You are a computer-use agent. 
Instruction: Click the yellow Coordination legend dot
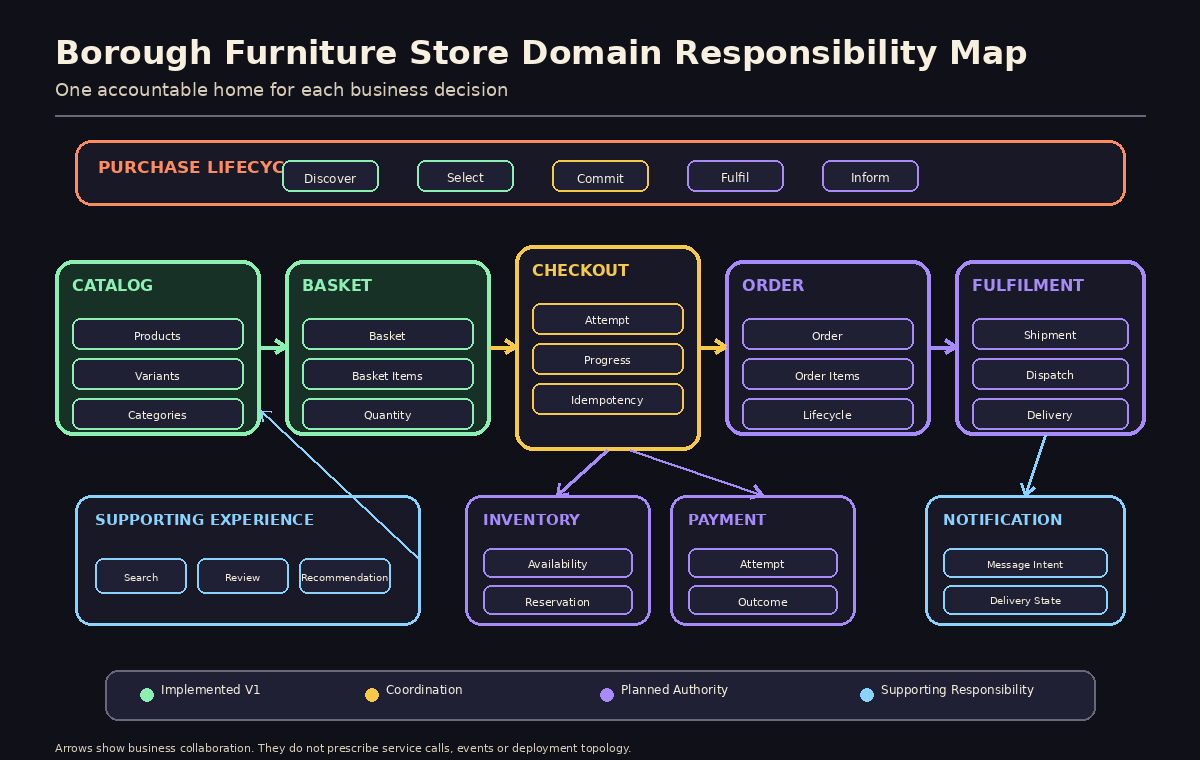tap(372, 695)
